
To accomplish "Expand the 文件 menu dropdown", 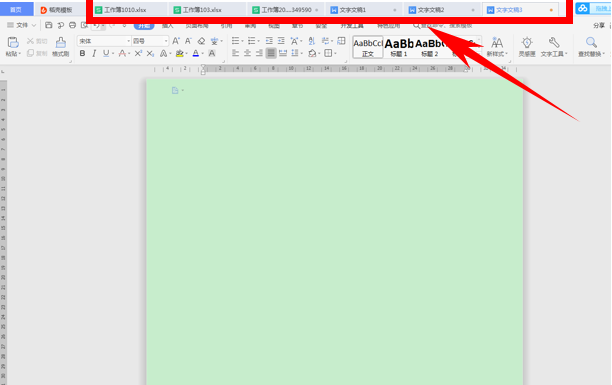I will pyautogui.click(x=21, y=25).
